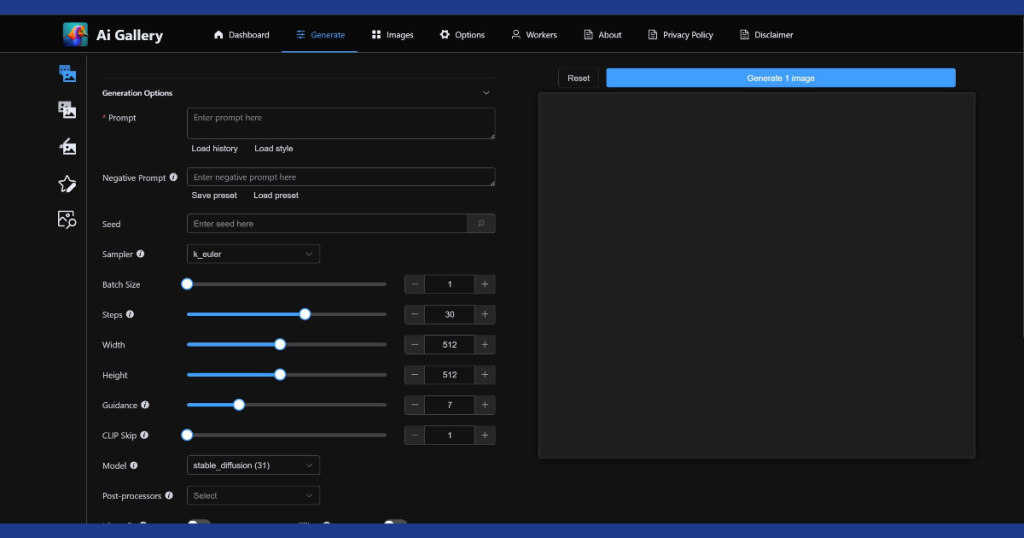Open the image interrogation sidebar icon
1024x538 pixels.
(67, 219)
